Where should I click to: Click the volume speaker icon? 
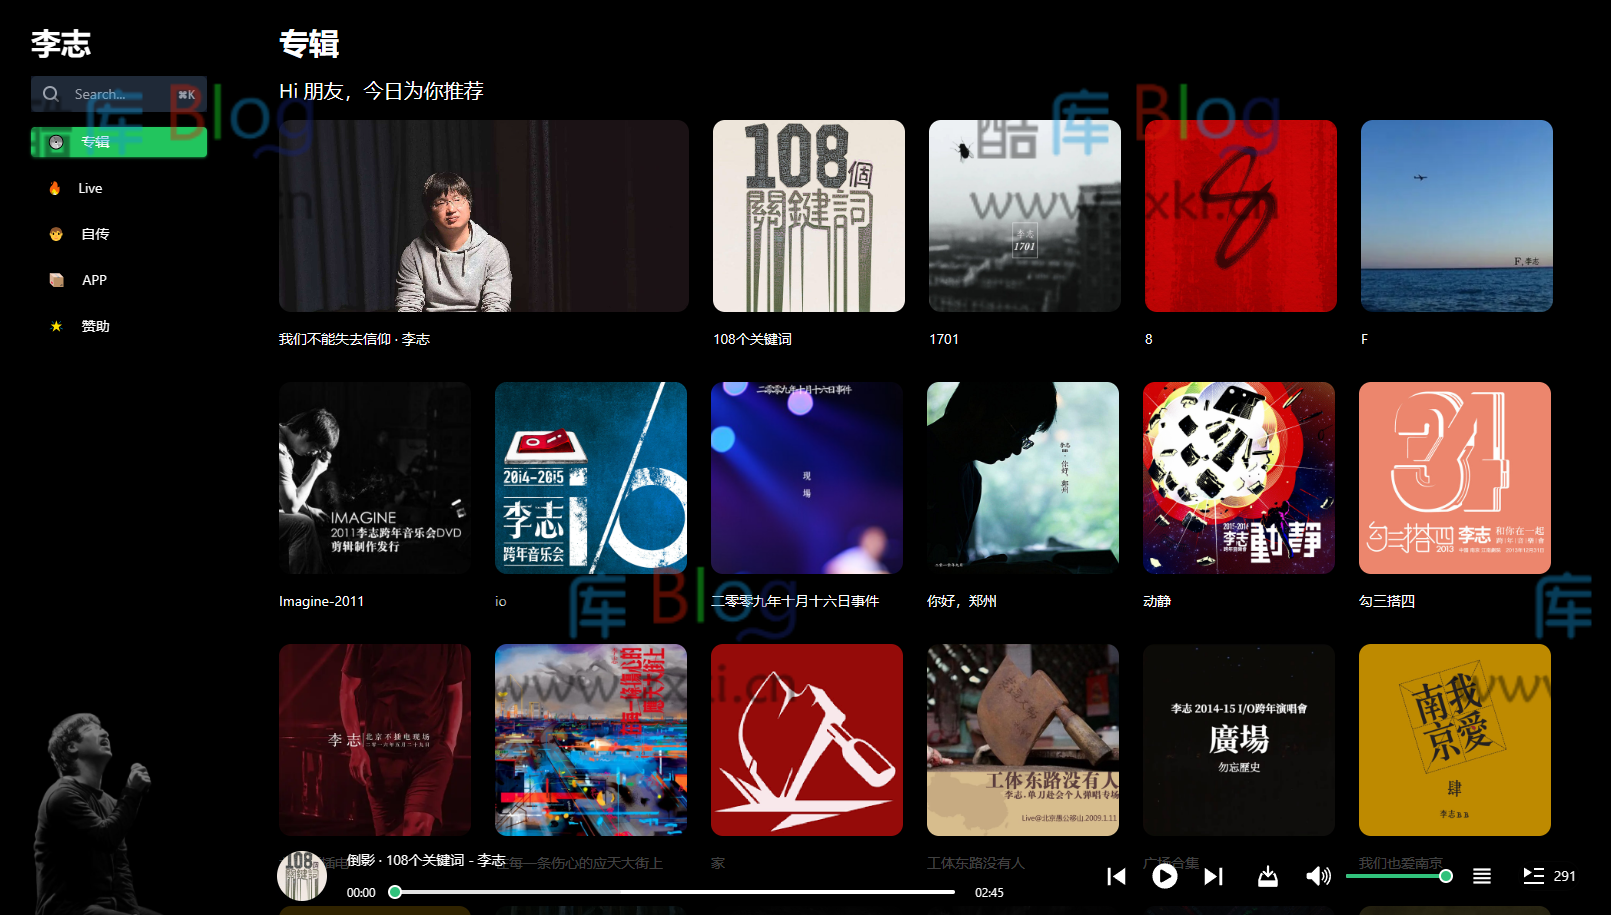point(1318,876)
